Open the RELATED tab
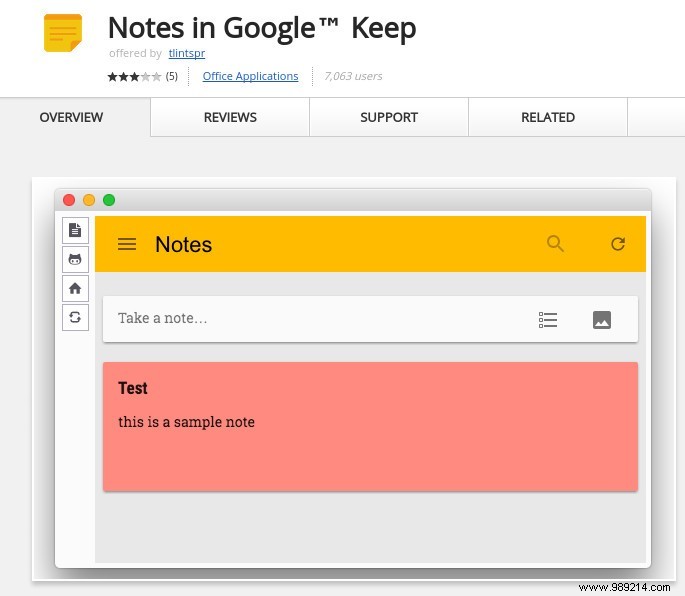 [548, 117]
